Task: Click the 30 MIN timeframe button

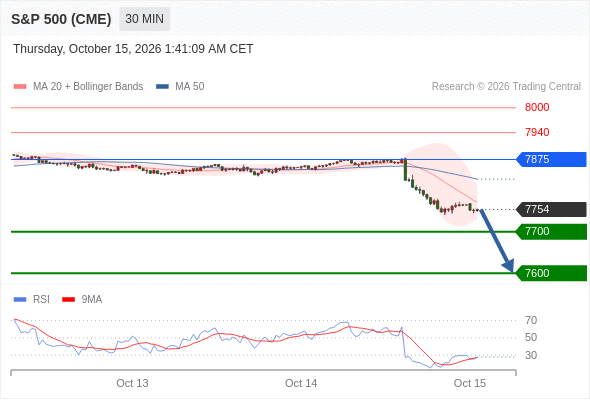Action: point(144,19)
